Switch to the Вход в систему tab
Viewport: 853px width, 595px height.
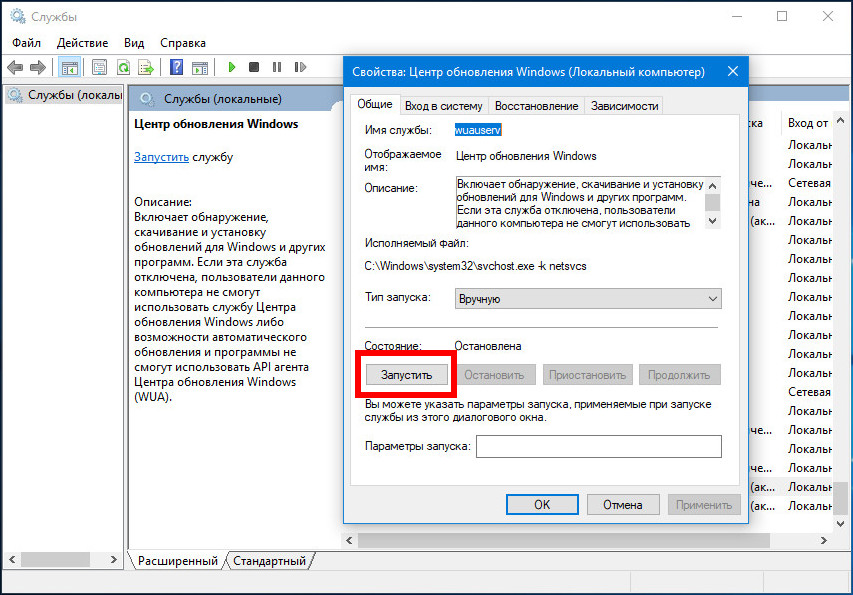[x=443, y=106]
